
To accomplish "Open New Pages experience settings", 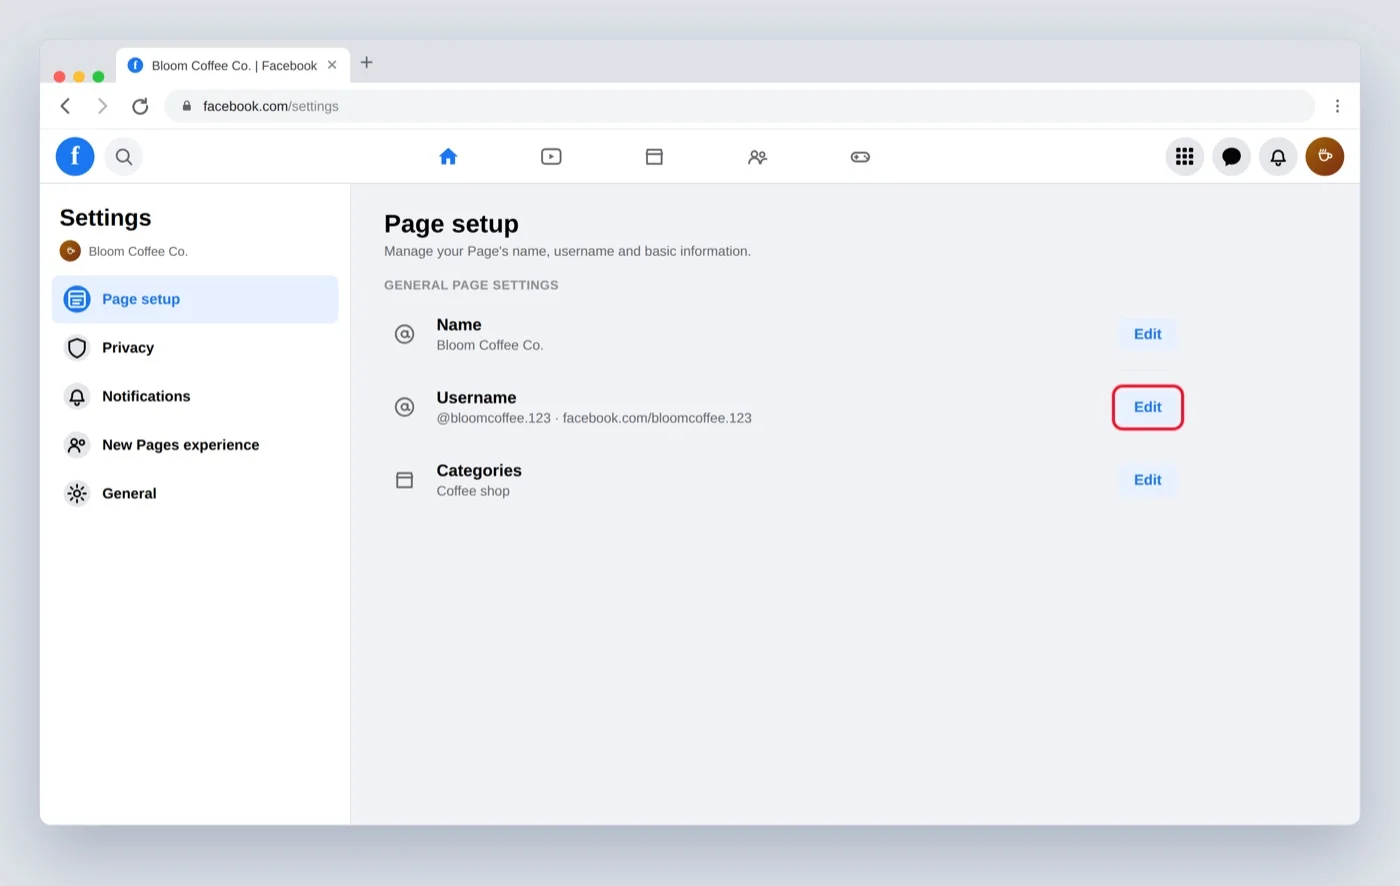I will tap(195, 445).
